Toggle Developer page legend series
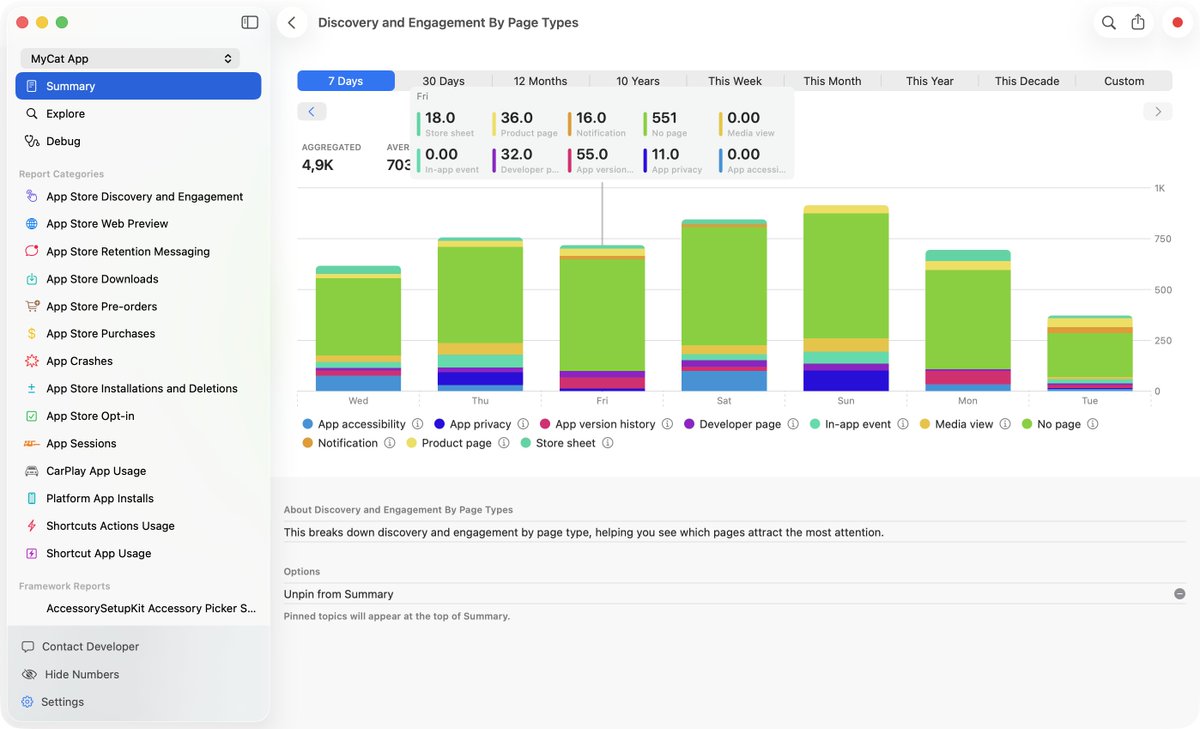This screenshot has width=1200, height=729. 732,424
